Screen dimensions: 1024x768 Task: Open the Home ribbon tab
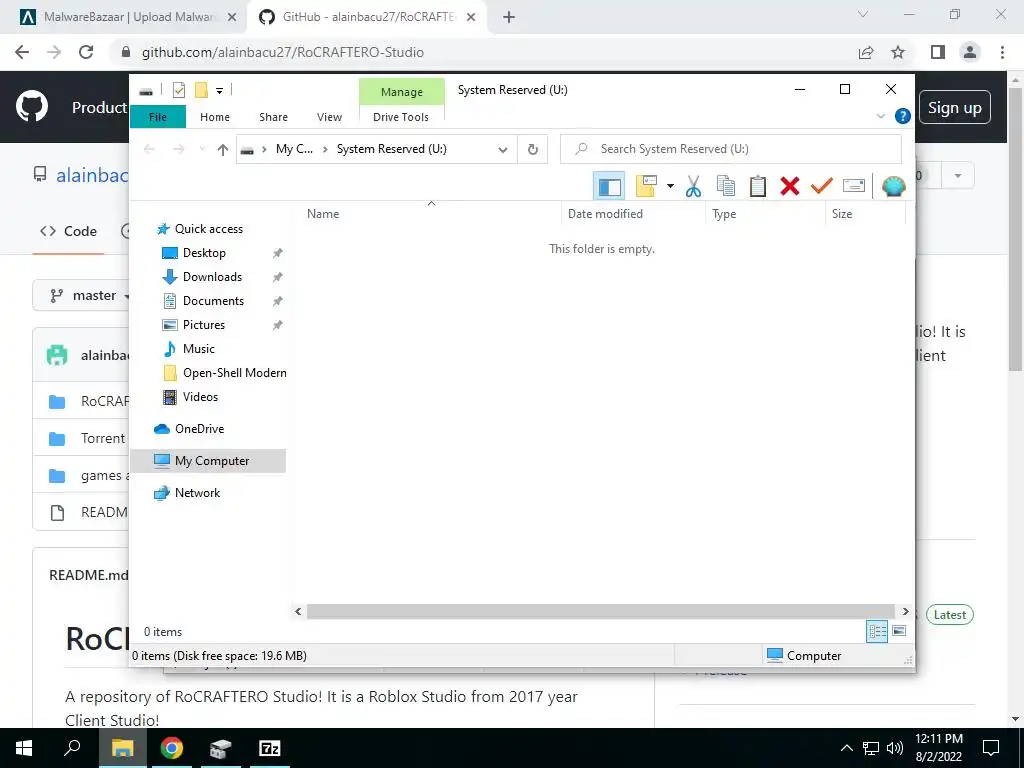pos(215,117)
